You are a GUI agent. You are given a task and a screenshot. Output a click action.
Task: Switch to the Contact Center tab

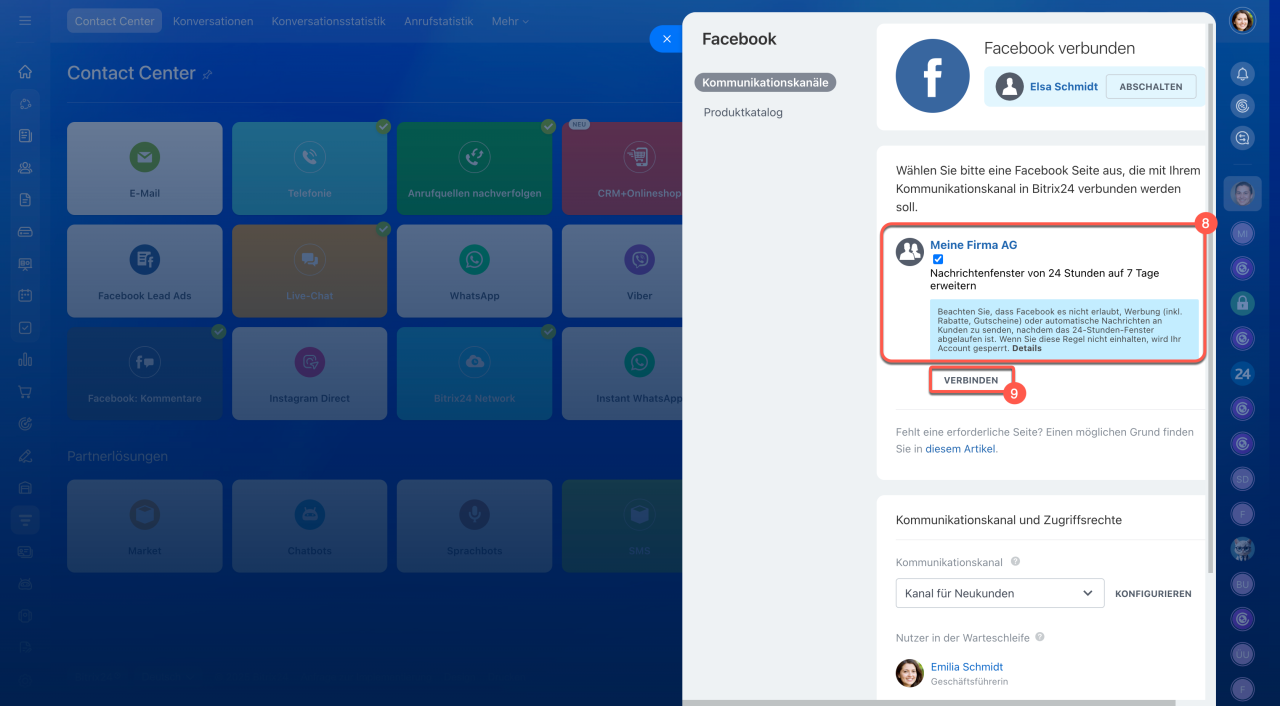(115, 21)
